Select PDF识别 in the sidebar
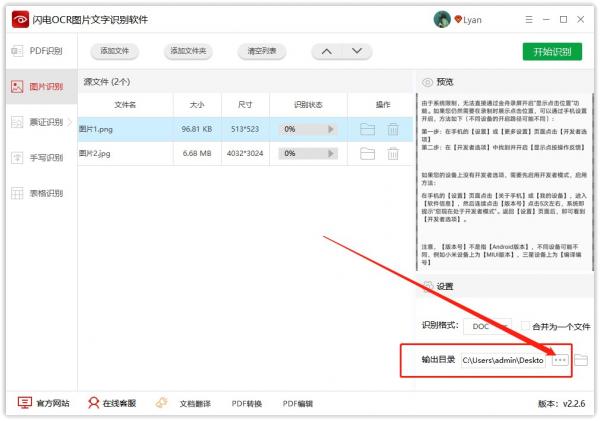600x421 pixels. coord(41,51)
